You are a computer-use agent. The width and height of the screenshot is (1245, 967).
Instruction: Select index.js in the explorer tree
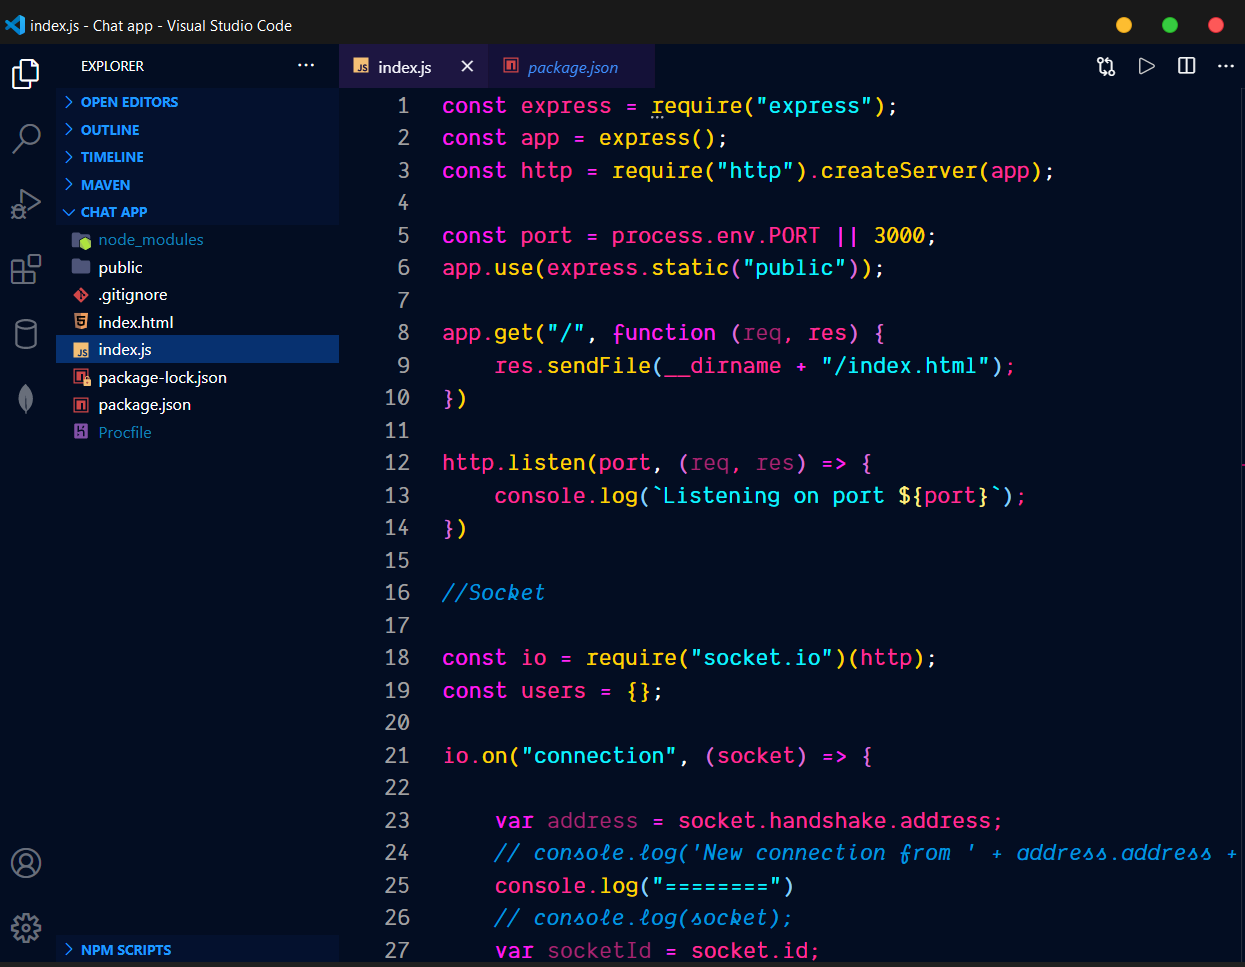[x=197, y=350]
